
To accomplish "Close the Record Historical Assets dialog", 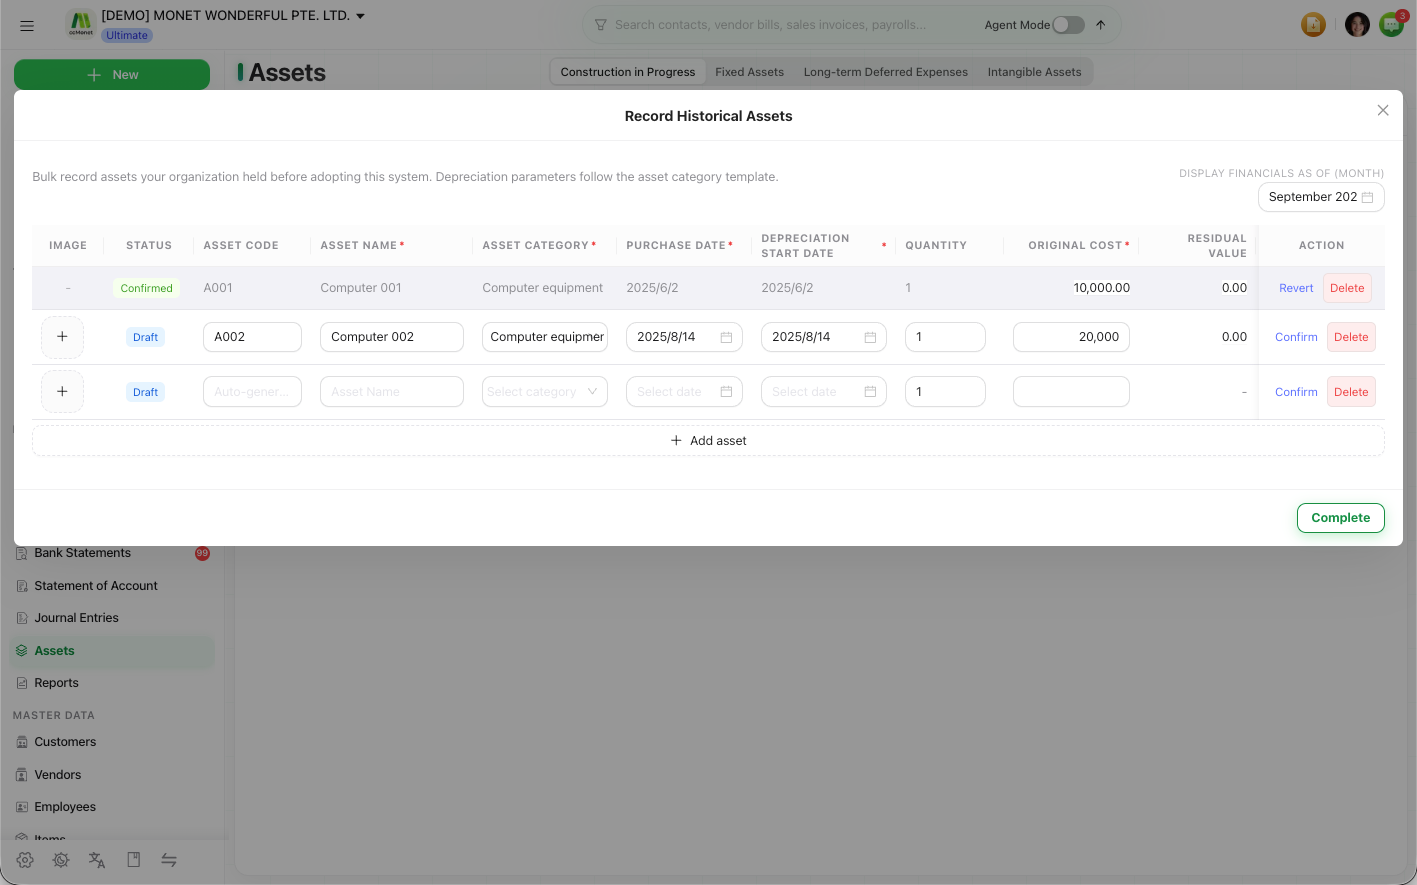I will click(1383, 110).
